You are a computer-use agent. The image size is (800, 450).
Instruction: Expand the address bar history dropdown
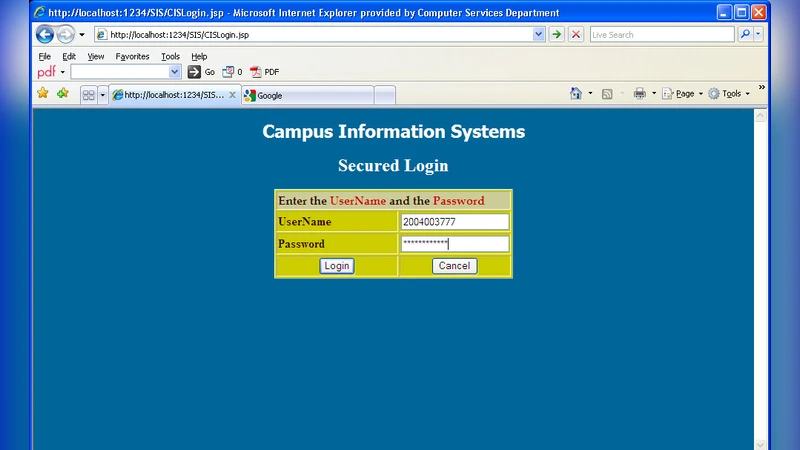coord(538,34)
